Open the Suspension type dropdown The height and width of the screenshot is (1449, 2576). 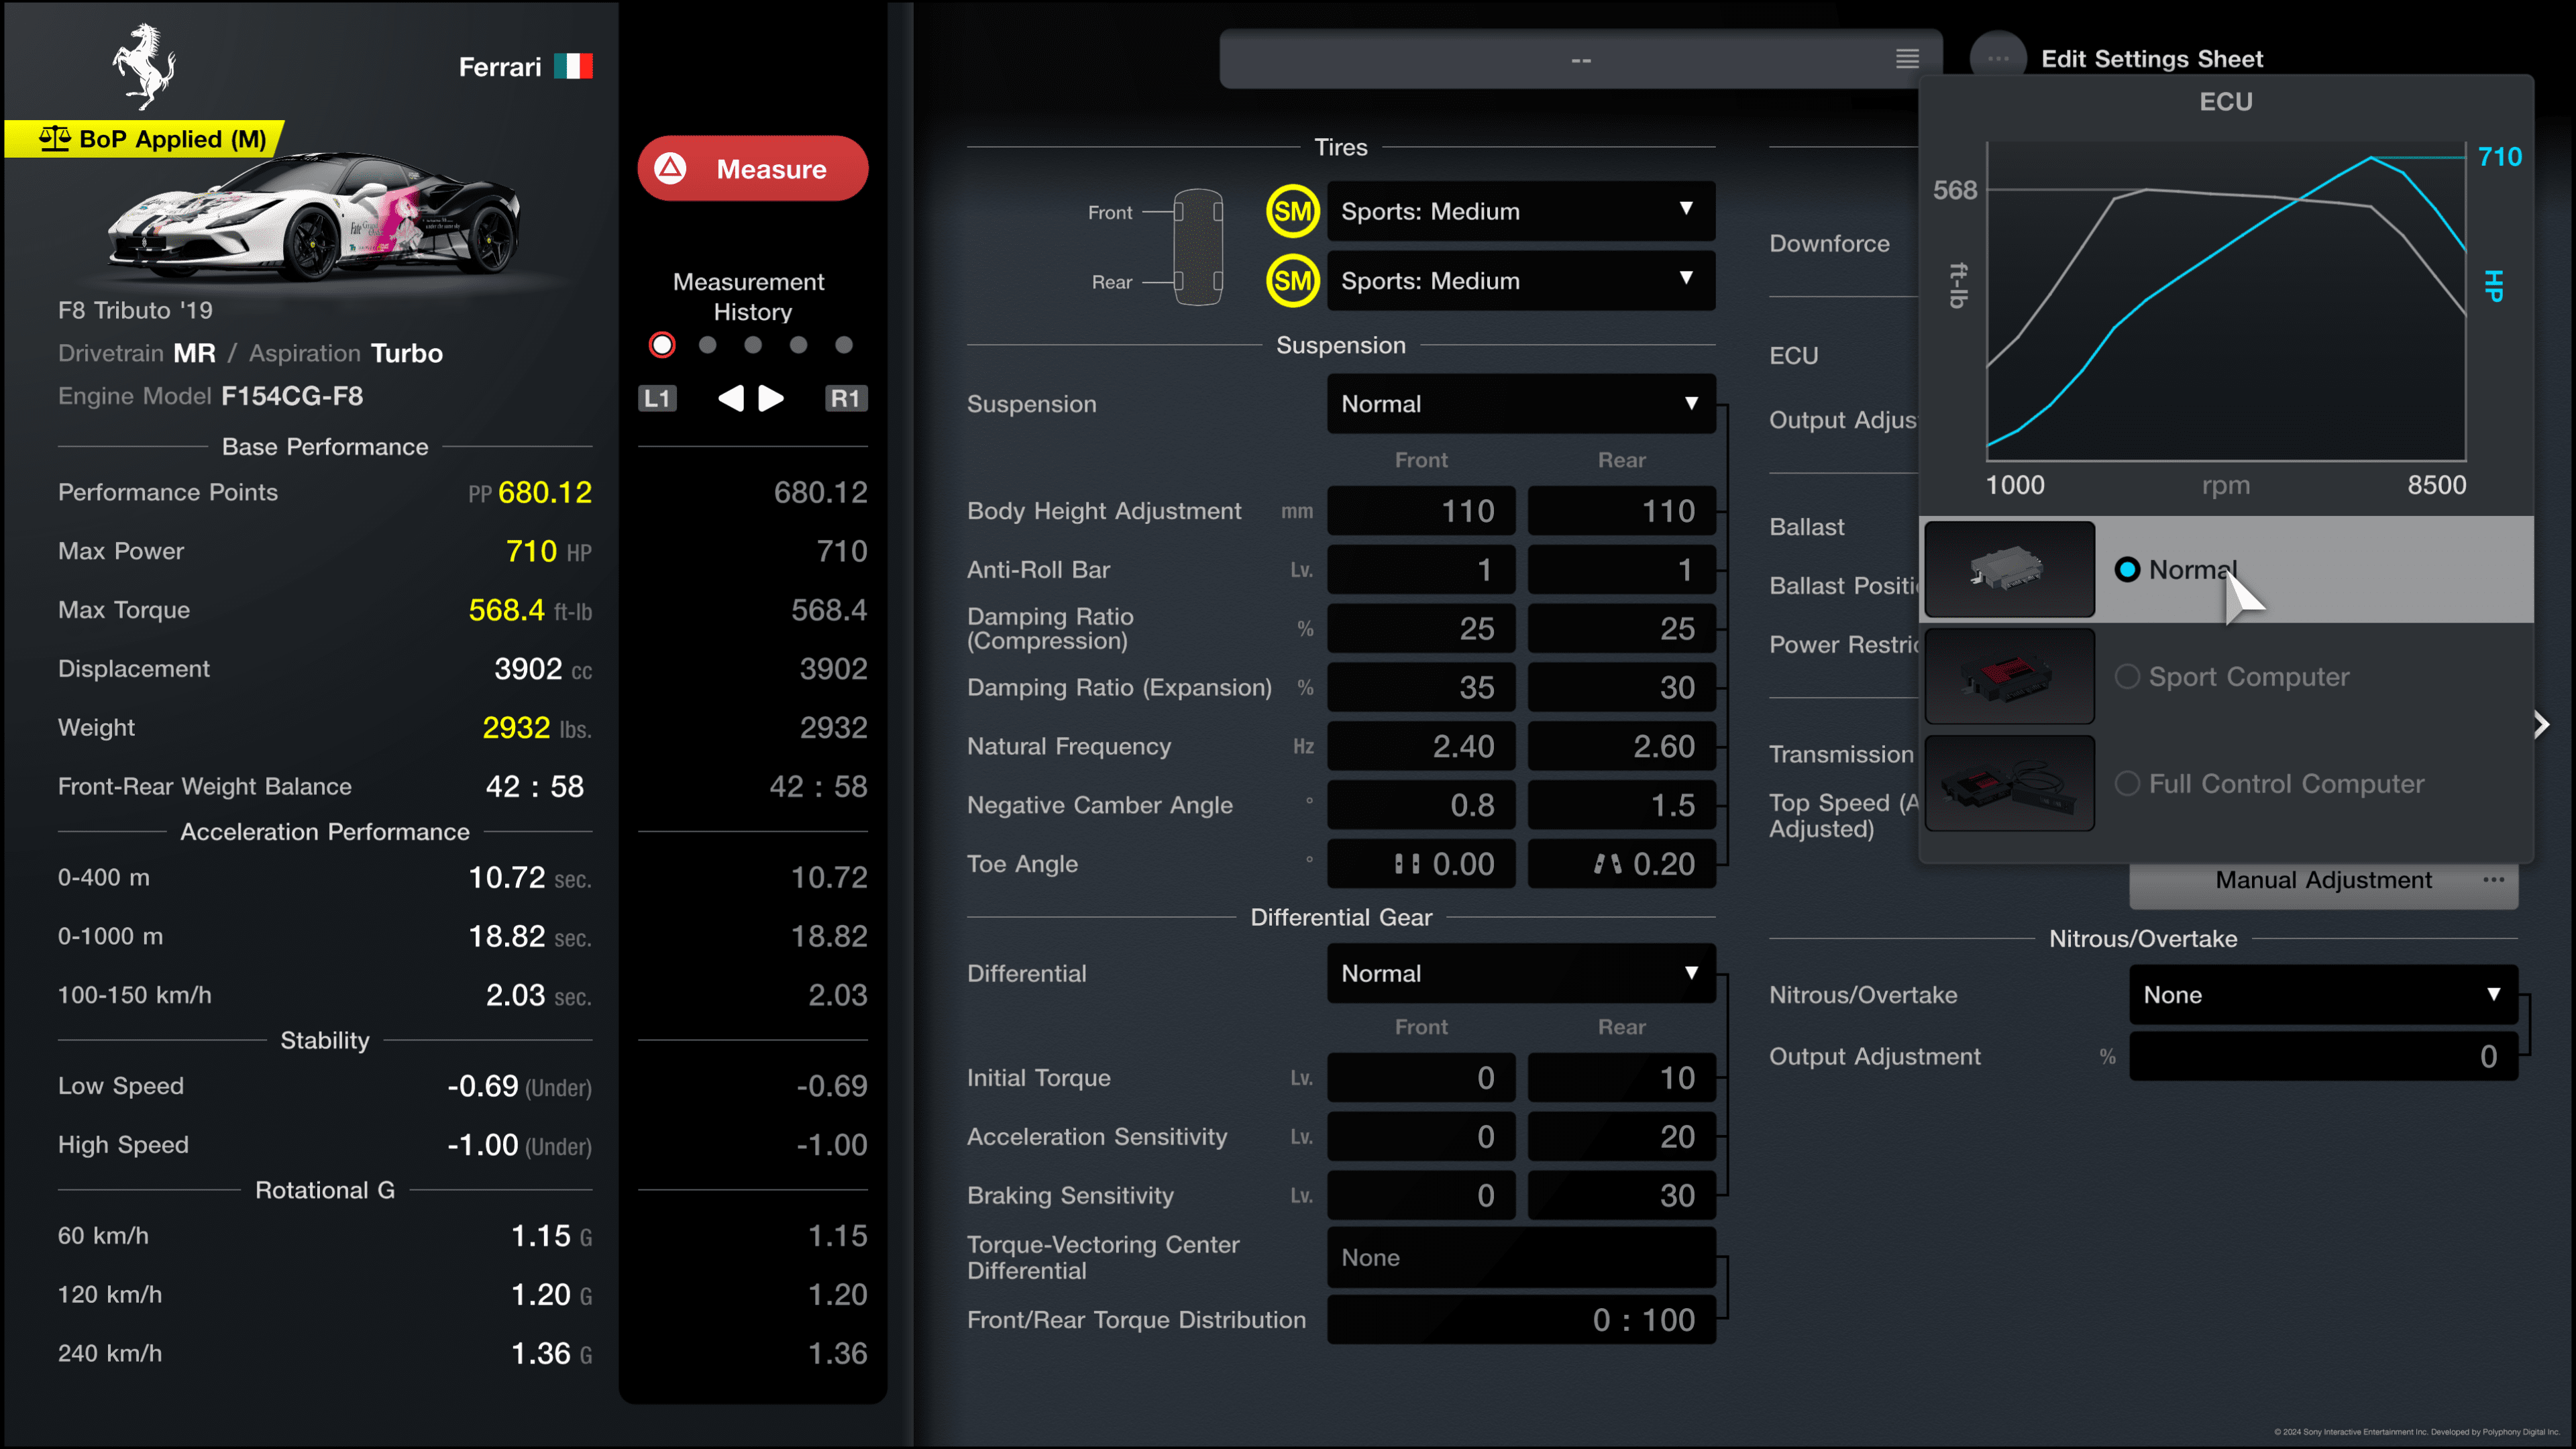[x=1520, y=403]
